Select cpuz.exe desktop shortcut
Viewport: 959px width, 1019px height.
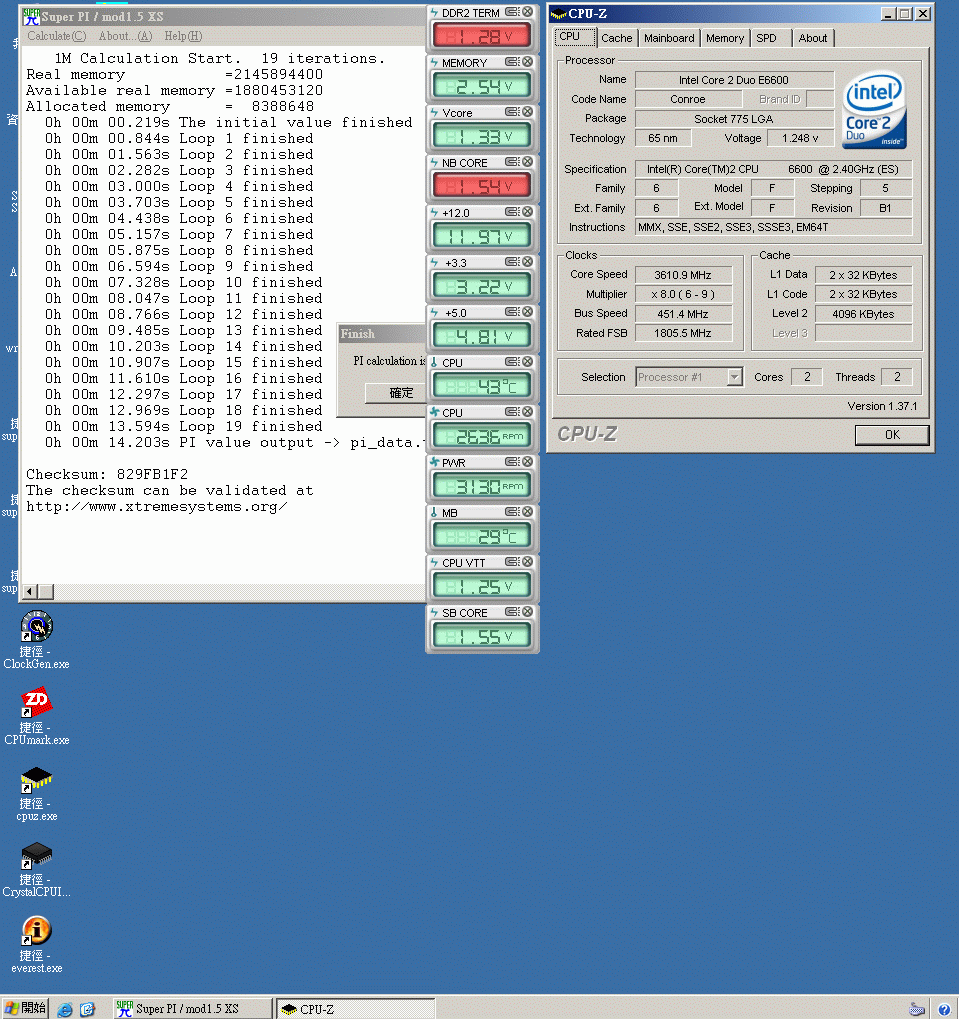36,793
